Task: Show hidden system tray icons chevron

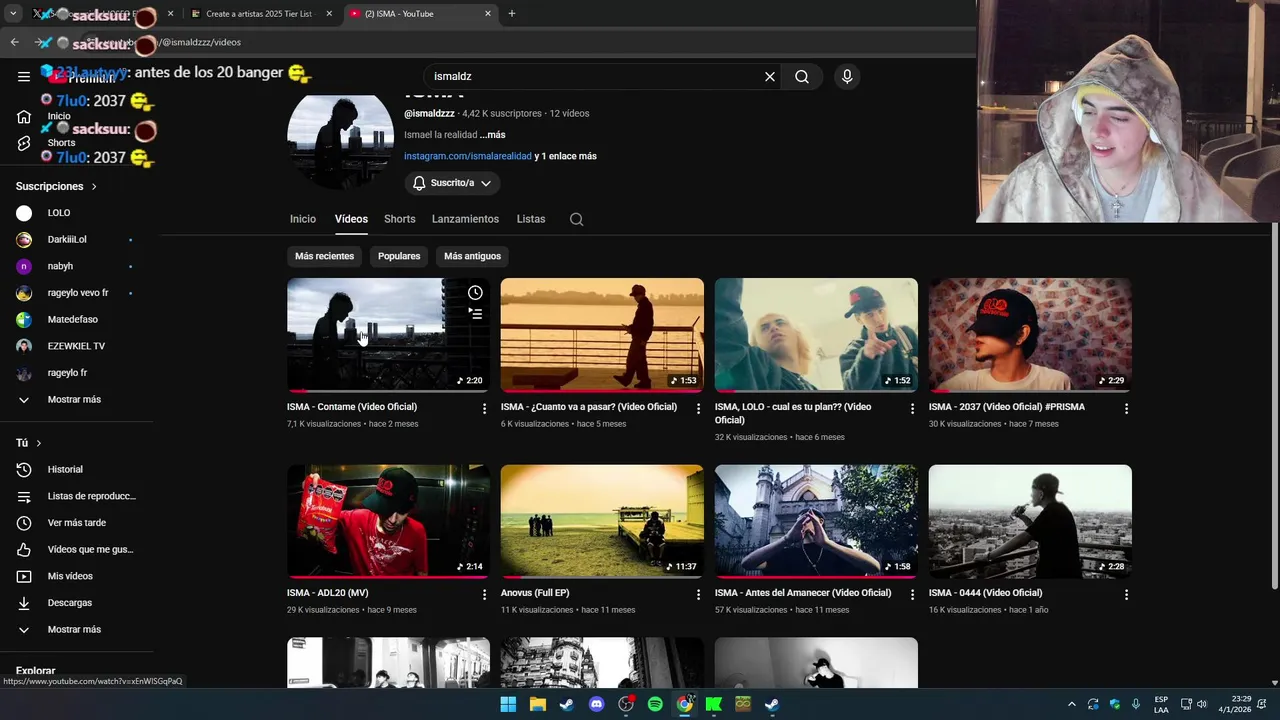Action: [1071, 704]
